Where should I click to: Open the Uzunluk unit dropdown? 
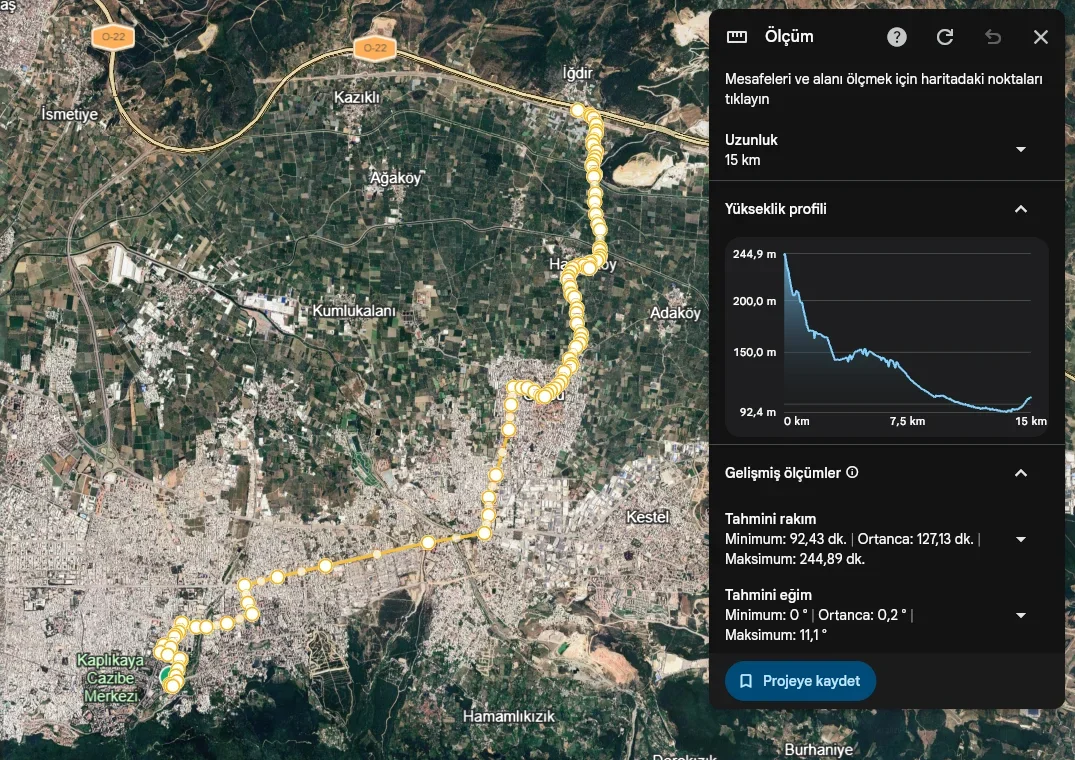click(x=1021, y=149)
